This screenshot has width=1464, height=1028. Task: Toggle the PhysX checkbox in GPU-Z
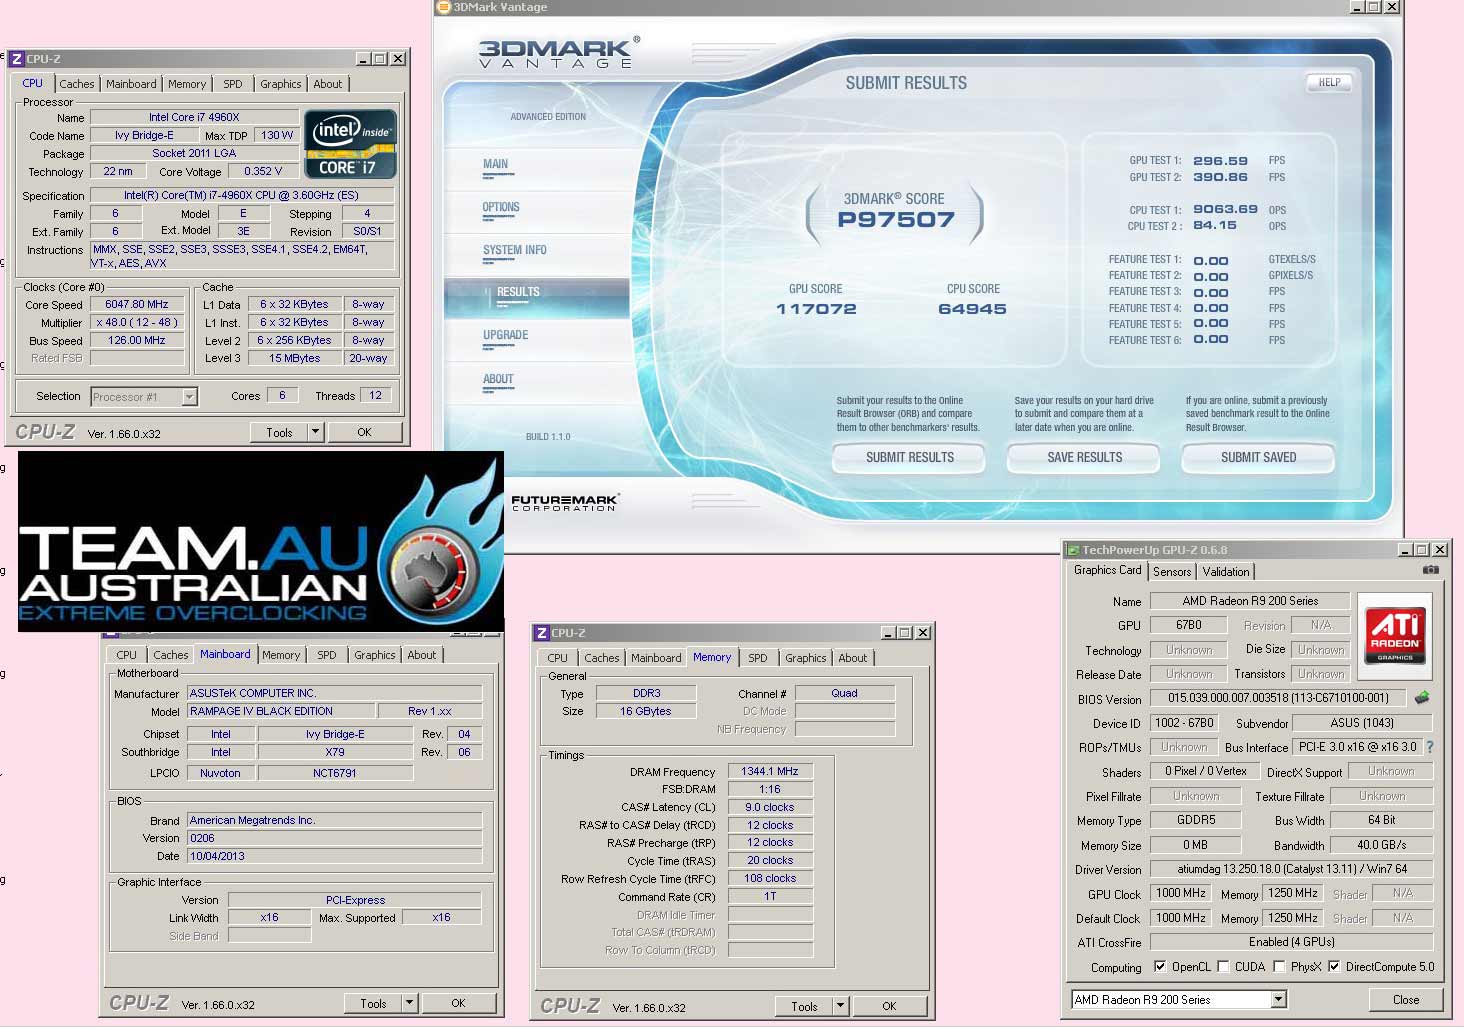[x=1279, y=967]
